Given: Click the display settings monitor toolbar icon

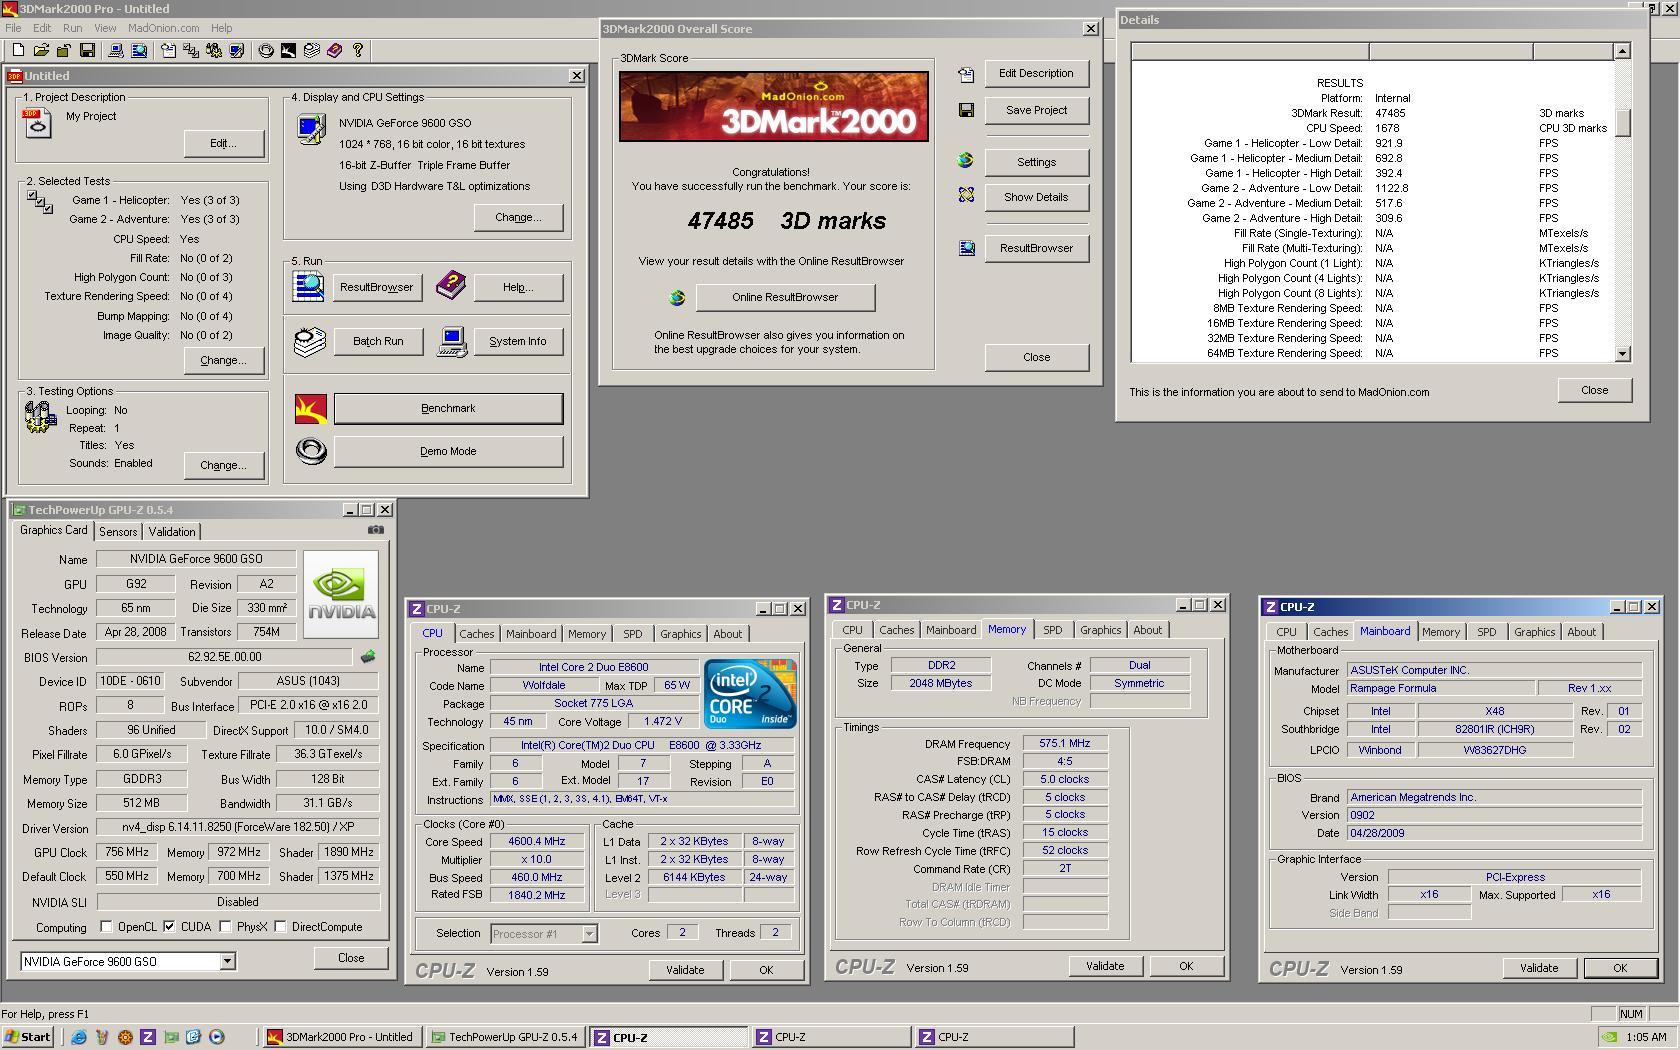Looking at the screenshot, I should point(237,50).
